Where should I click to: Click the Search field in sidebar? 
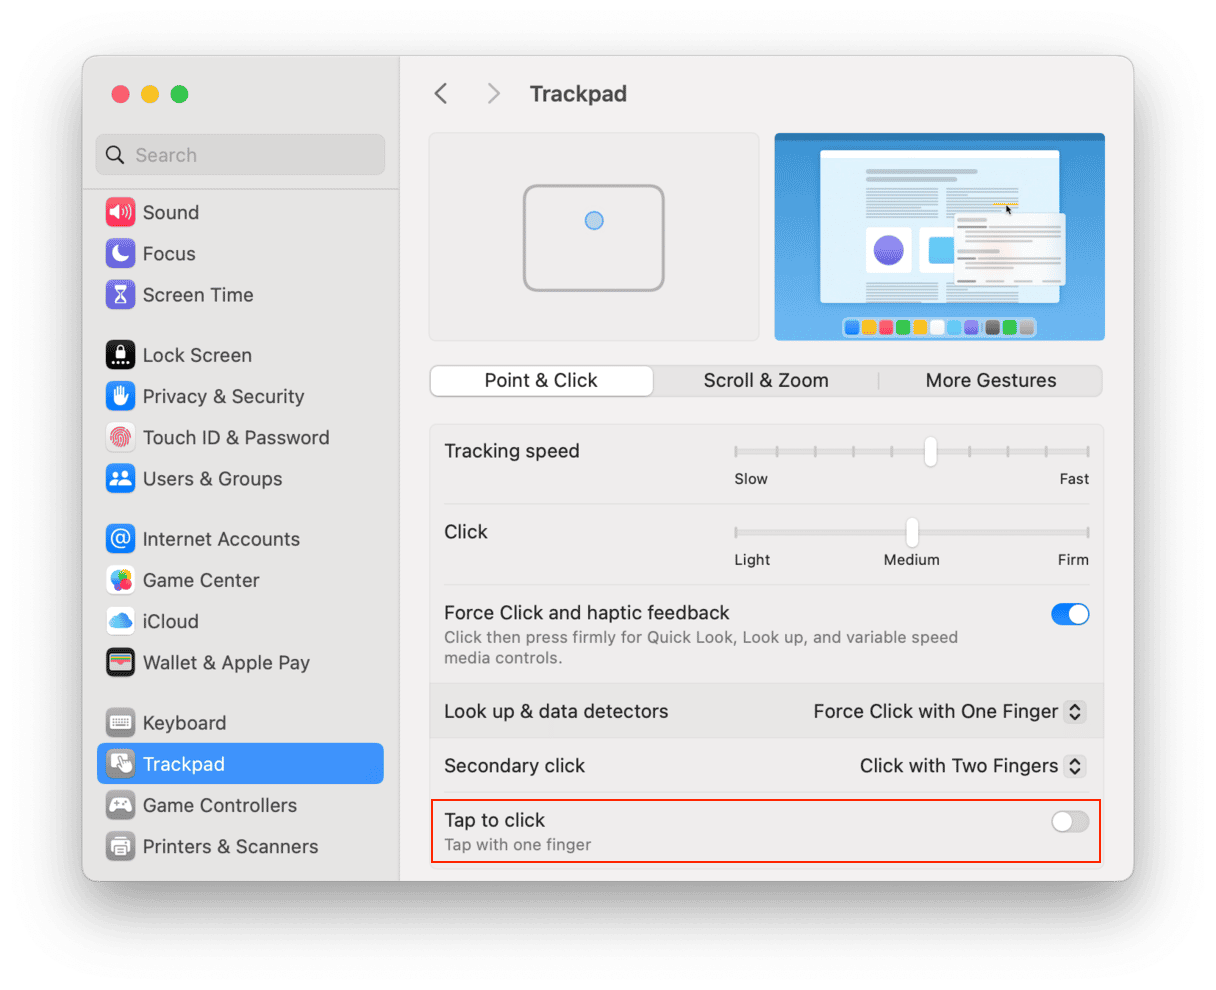pyautogui.click(x=240, y=155)
